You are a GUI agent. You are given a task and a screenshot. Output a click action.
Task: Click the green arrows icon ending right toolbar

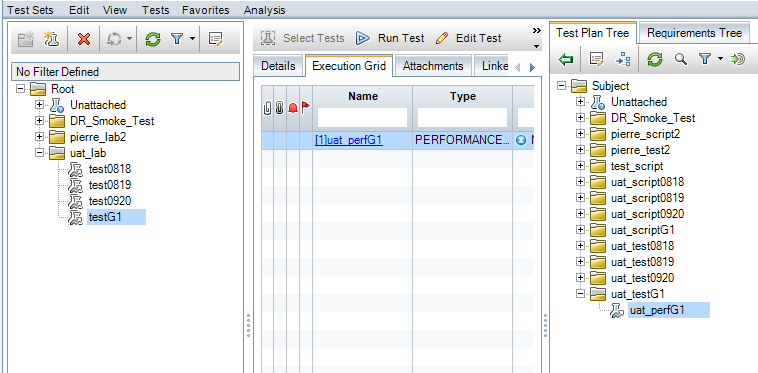click(737, 59)
